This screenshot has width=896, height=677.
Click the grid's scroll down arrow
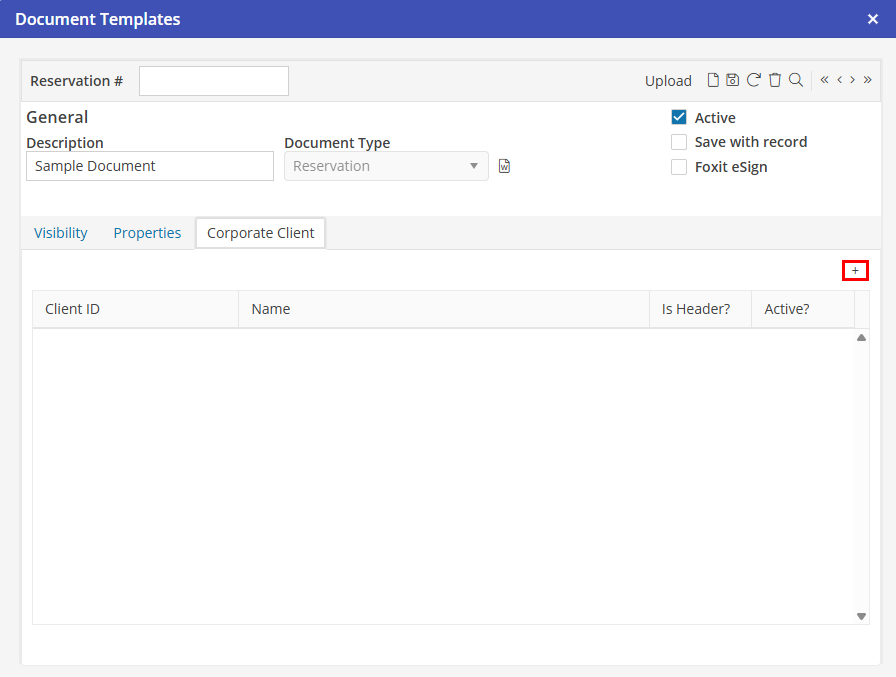pyautogui.click(x=862, y=617)
